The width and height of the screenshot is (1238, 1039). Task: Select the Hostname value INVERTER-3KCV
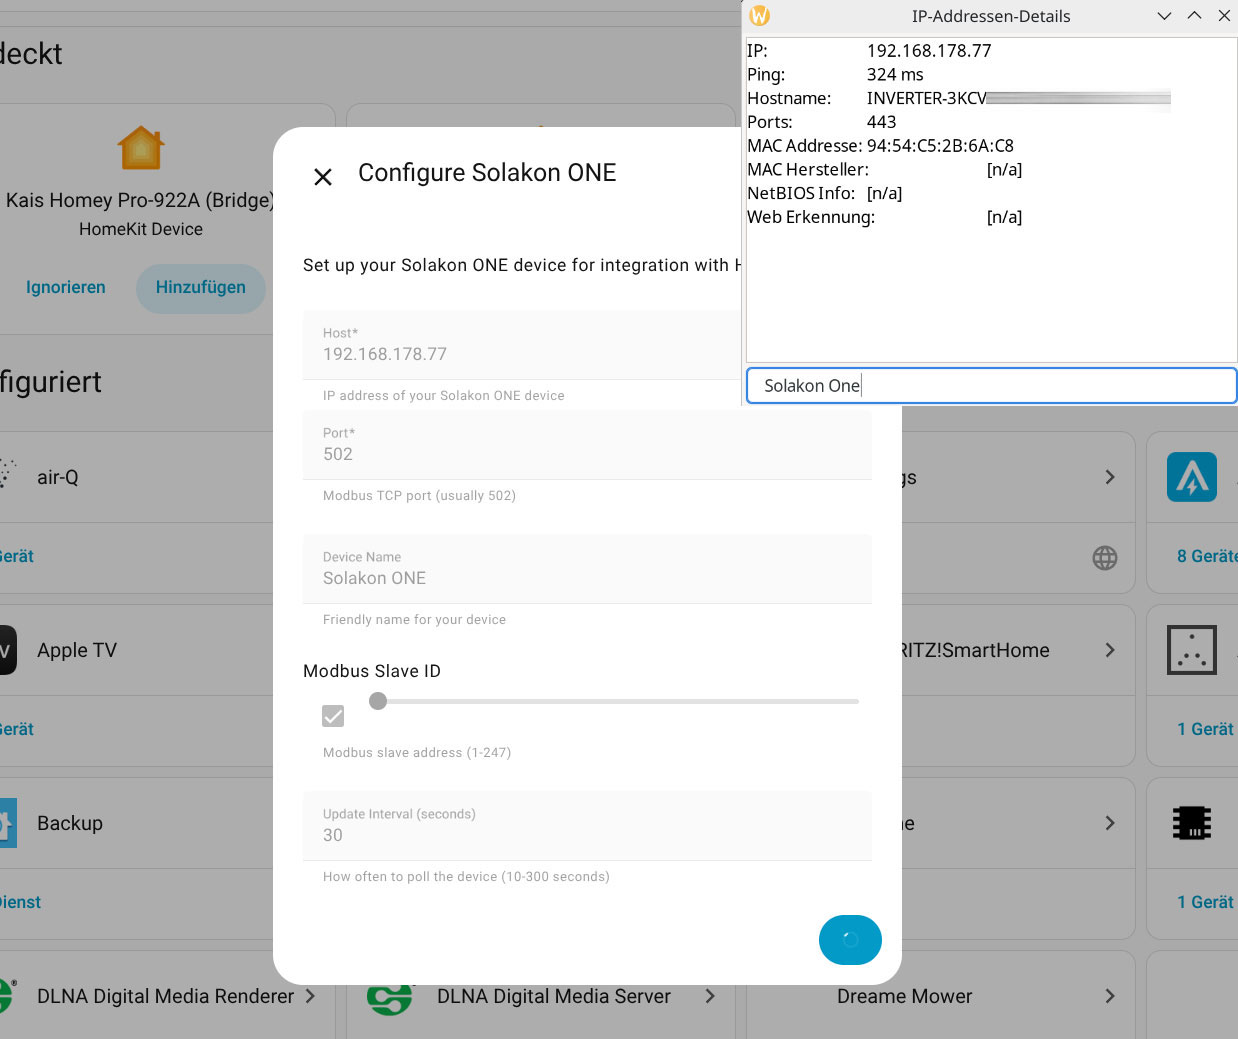[926, 98]
